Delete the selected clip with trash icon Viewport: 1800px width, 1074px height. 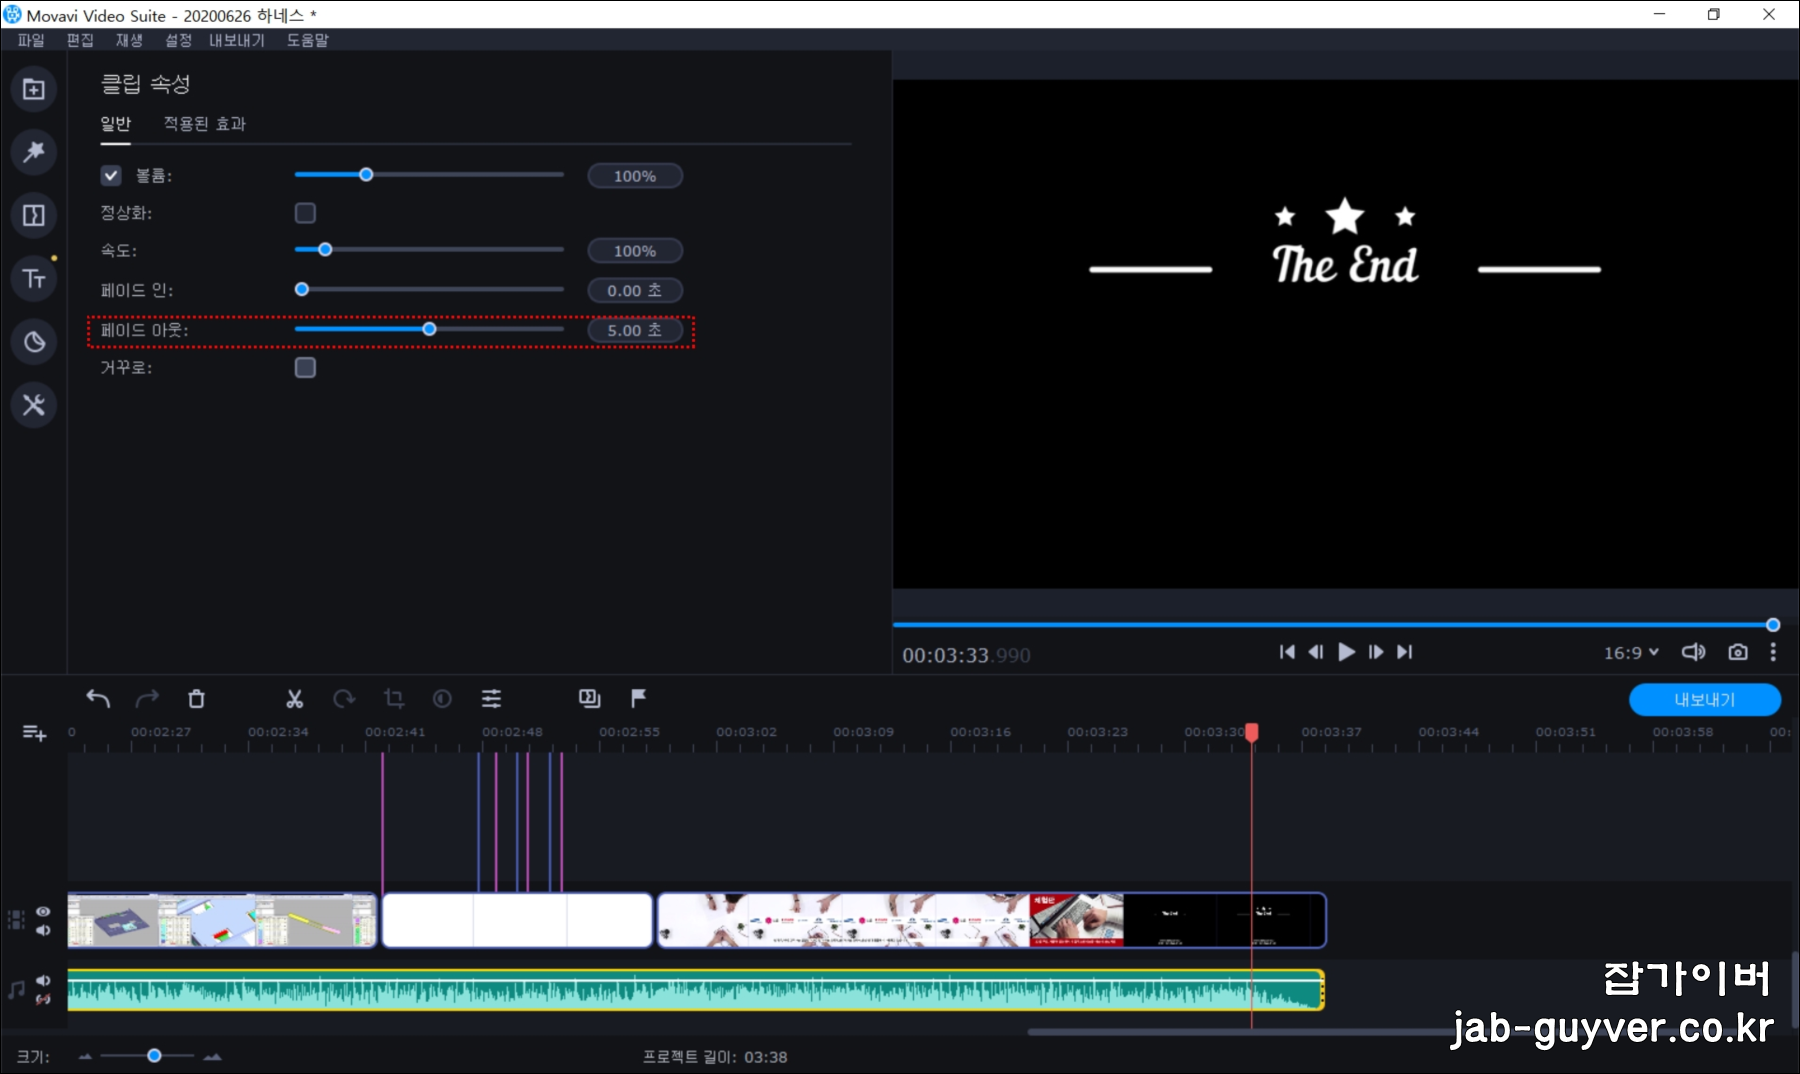tap(196, 699)
